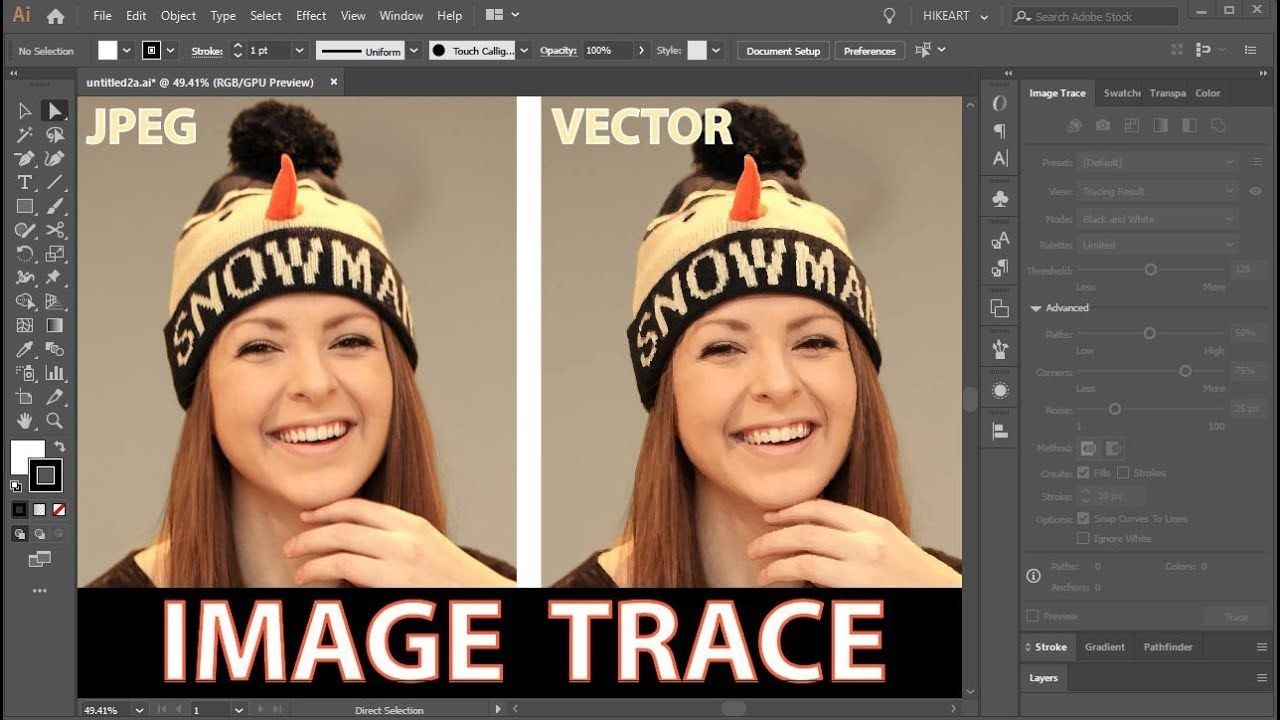
Task: Open the Effect menu
Action: 311,16
